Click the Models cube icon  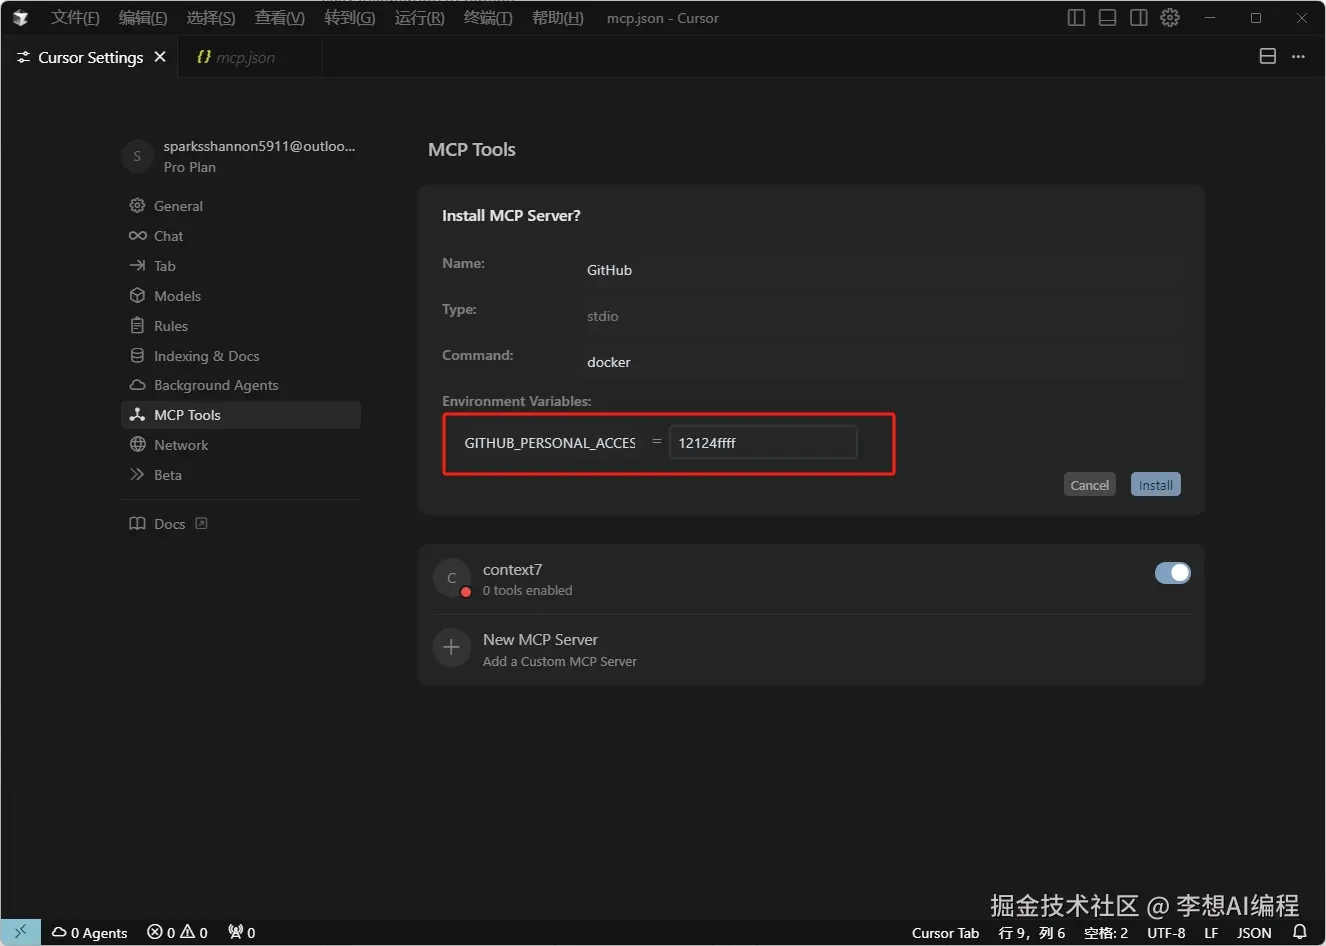tap(138, 296)
